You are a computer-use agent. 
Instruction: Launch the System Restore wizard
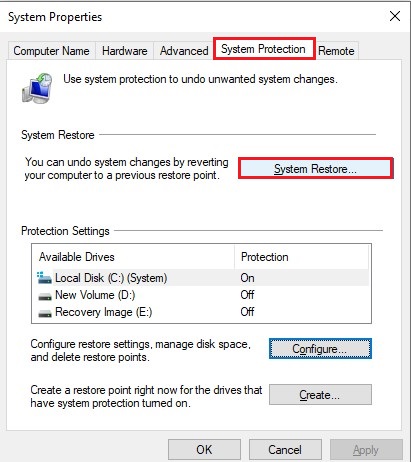click(316, 169)
